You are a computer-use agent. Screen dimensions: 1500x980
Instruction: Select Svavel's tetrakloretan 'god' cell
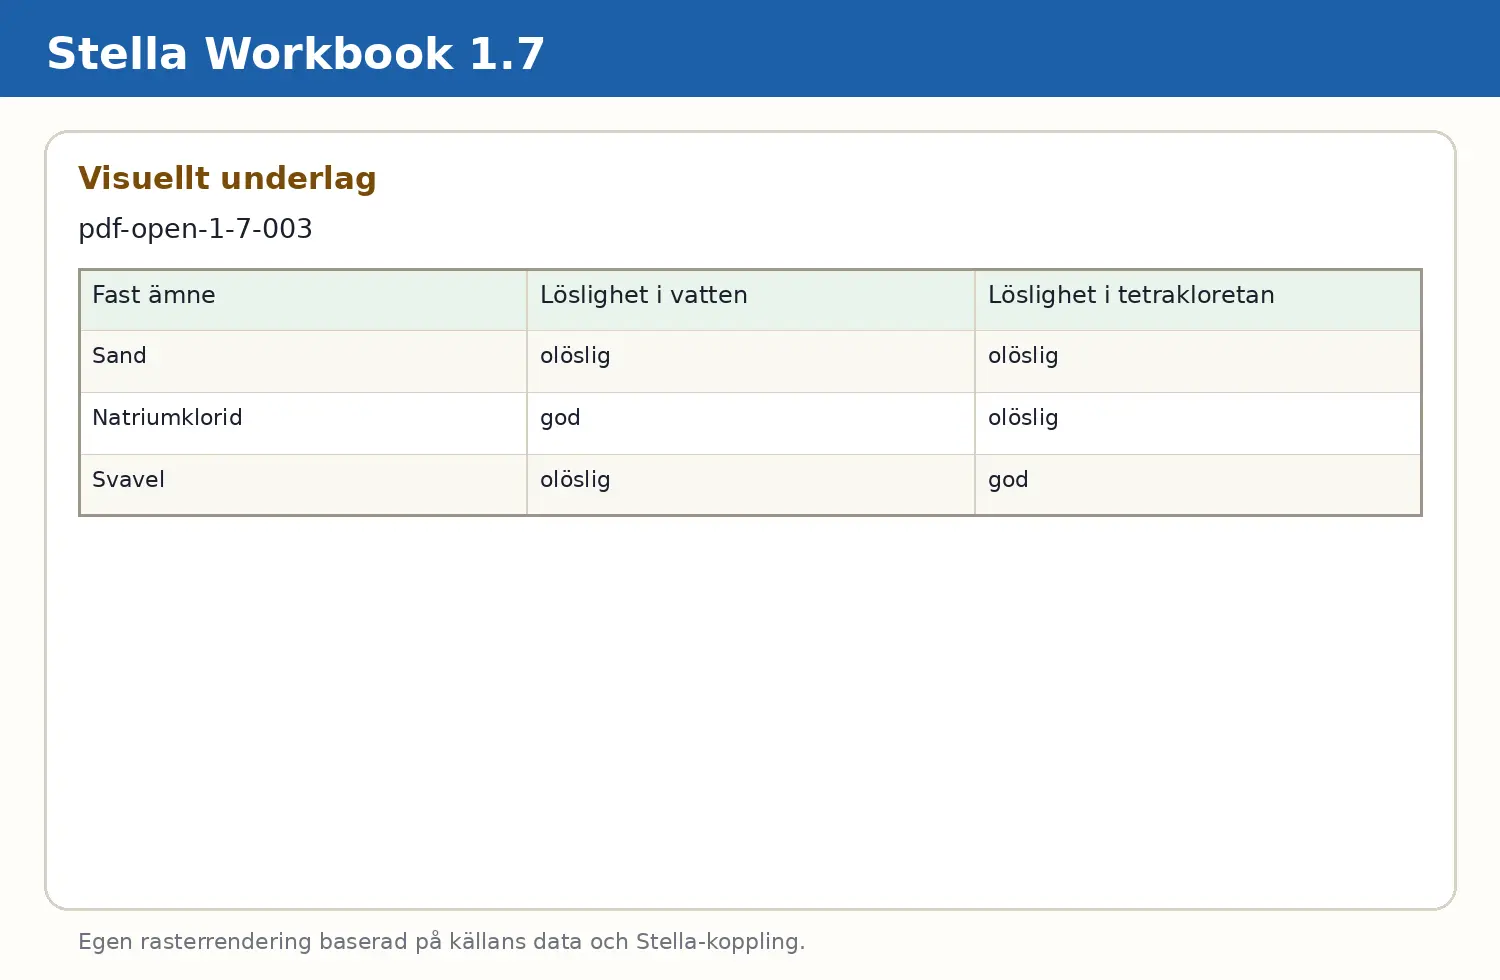[1198, 485]
